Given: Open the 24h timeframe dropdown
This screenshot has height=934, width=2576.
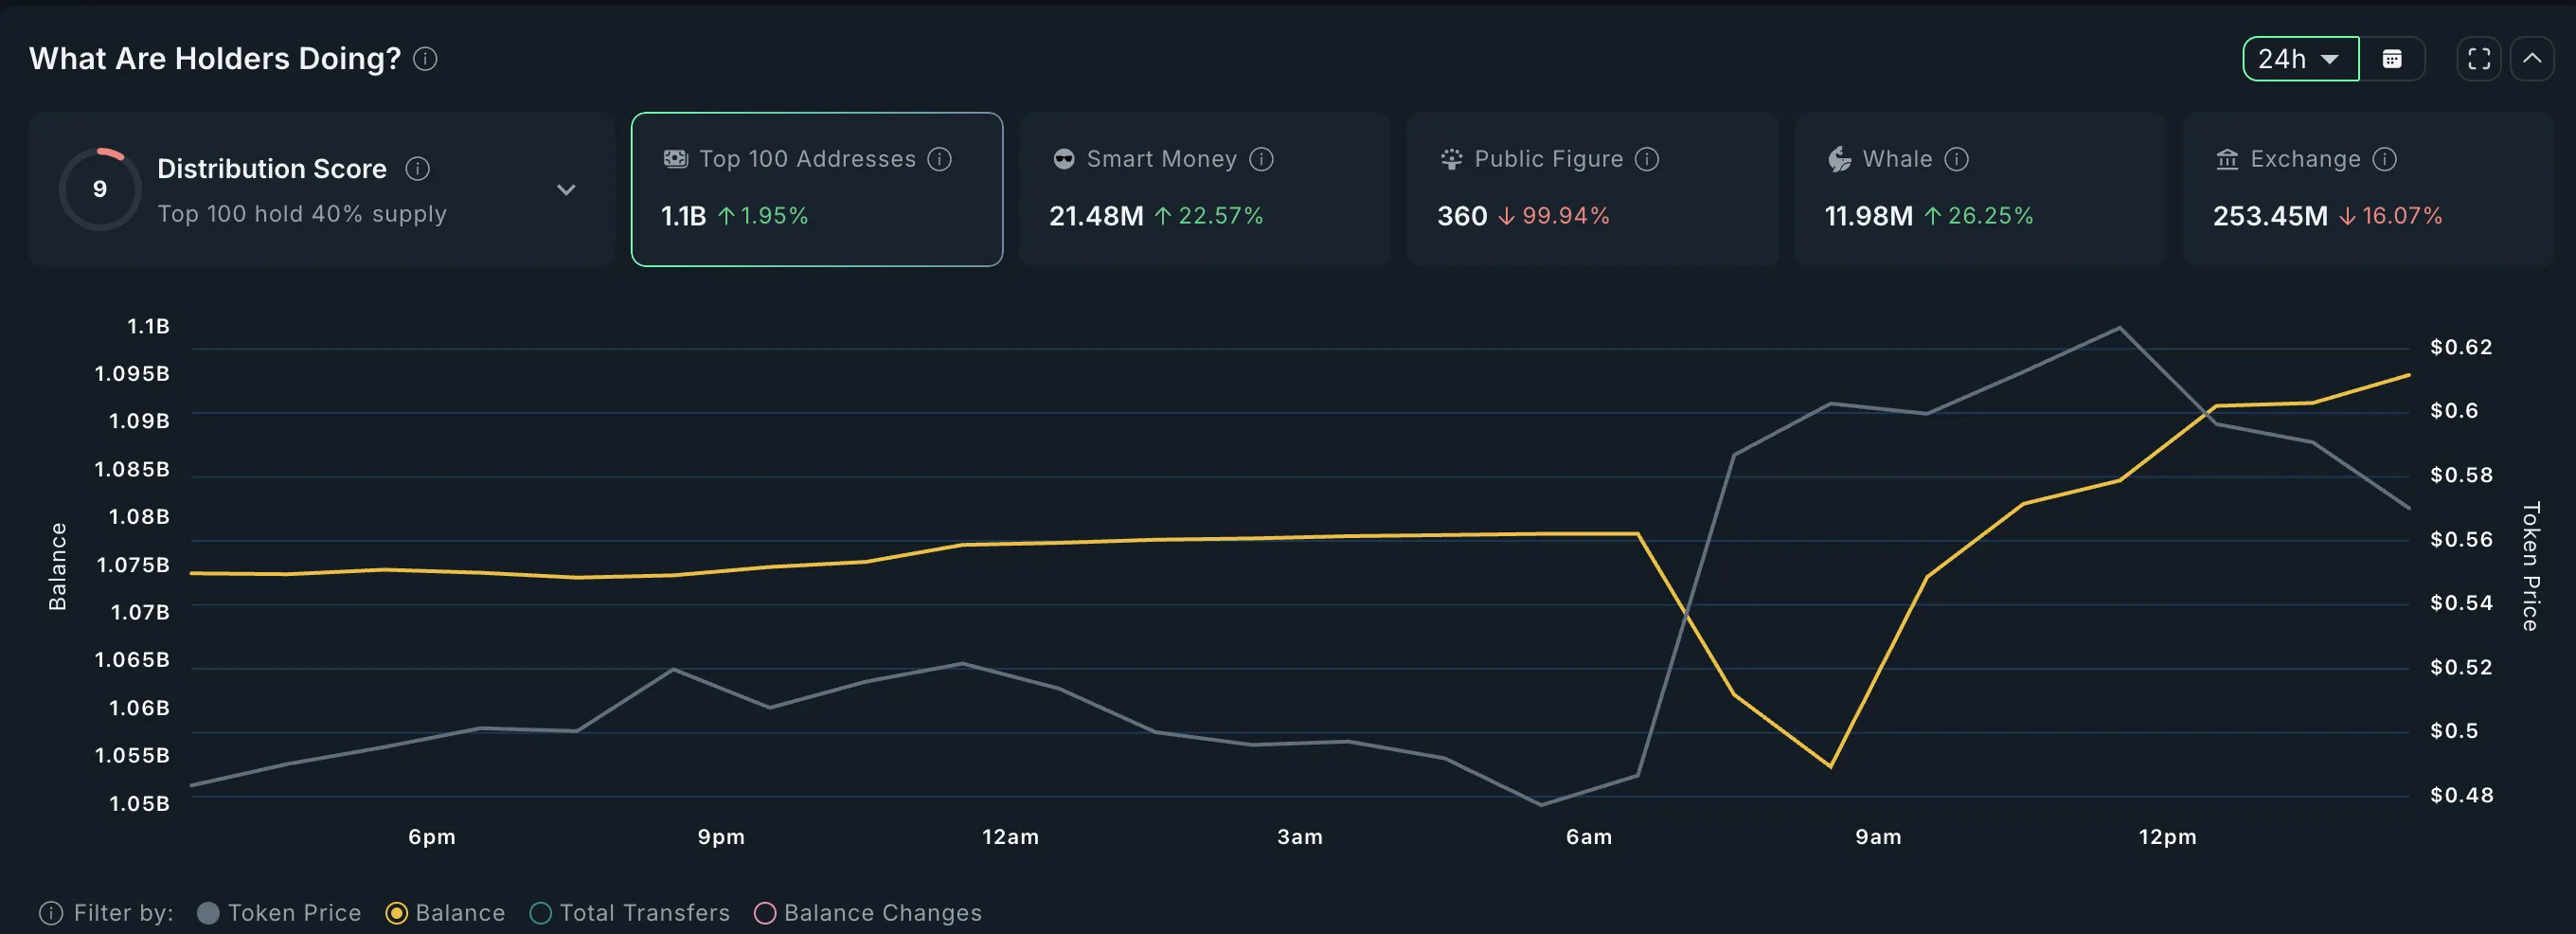Looking at the screenshot, I should [2299, 59].
